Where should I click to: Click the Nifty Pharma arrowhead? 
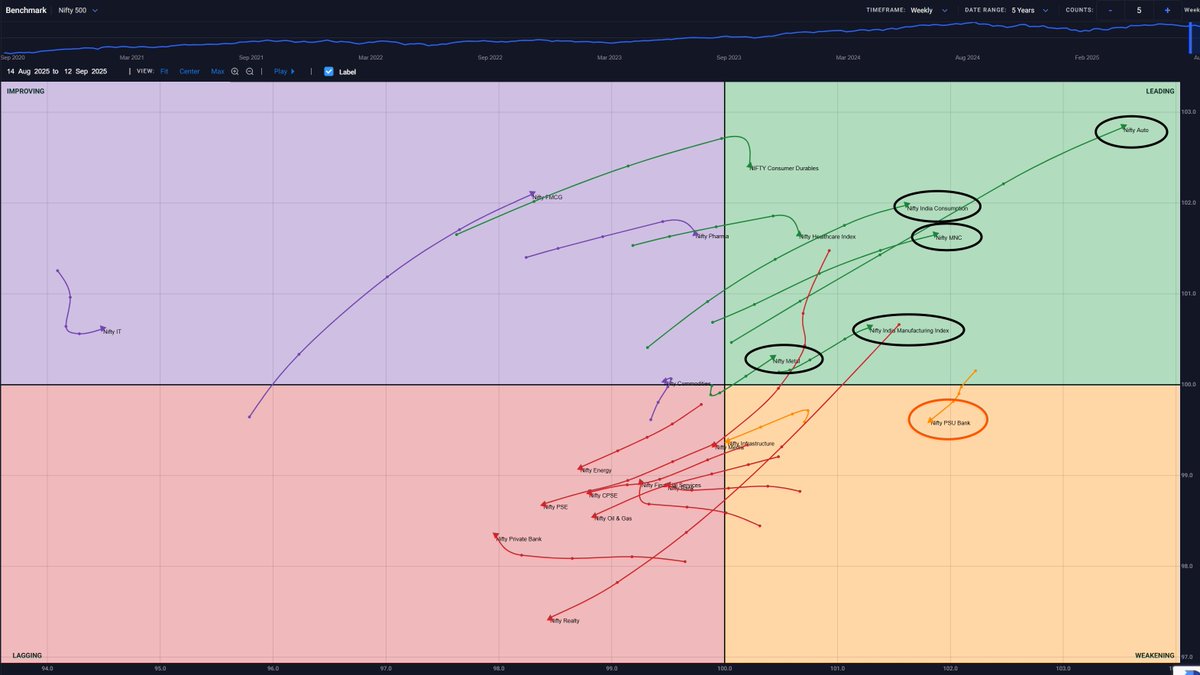pyautogui.click(x=695, y=234)
